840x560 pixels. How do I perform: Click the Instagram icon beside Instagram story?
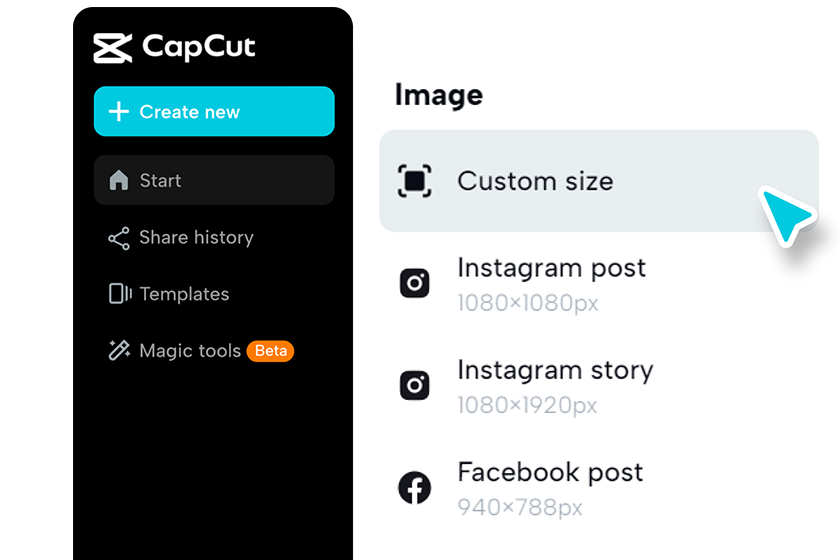coord(415,385)
